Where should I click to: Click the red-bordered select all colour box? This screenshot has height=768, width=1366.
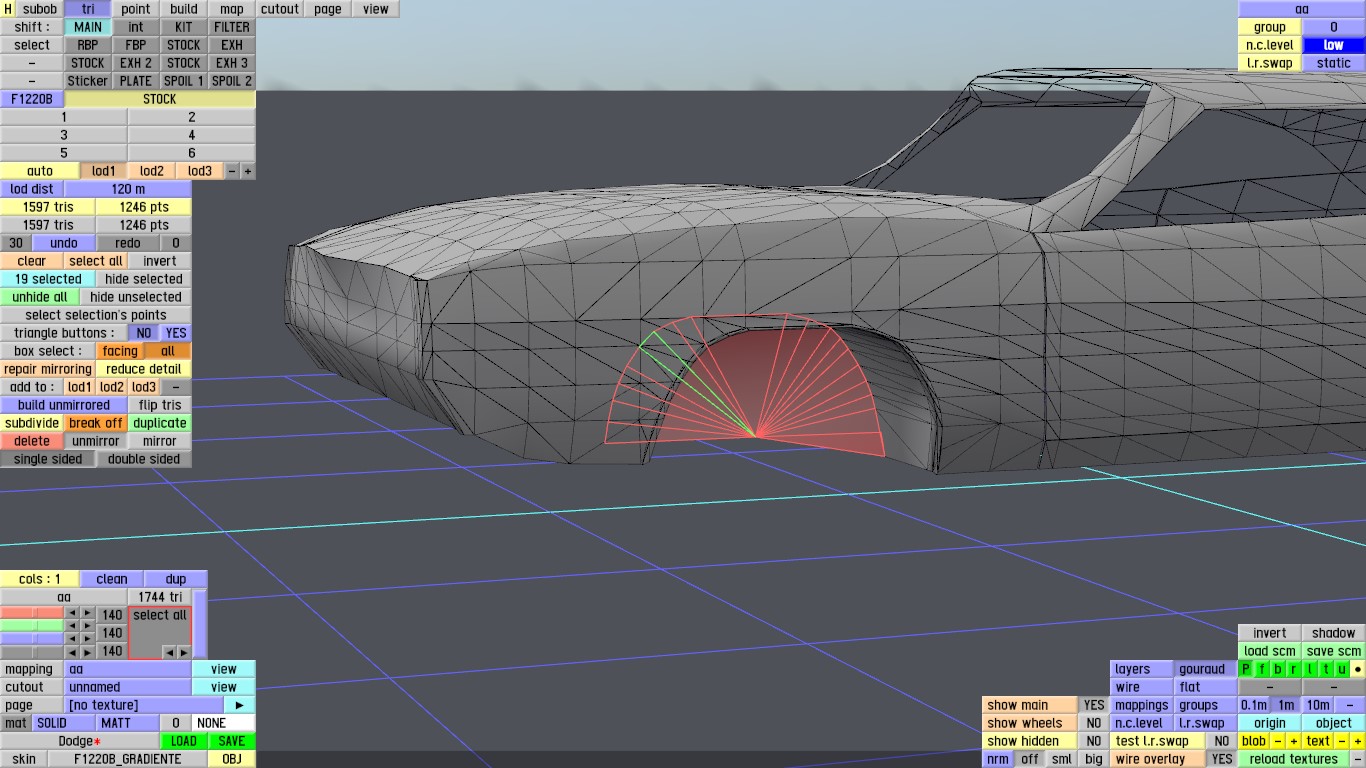coord(160,632)
